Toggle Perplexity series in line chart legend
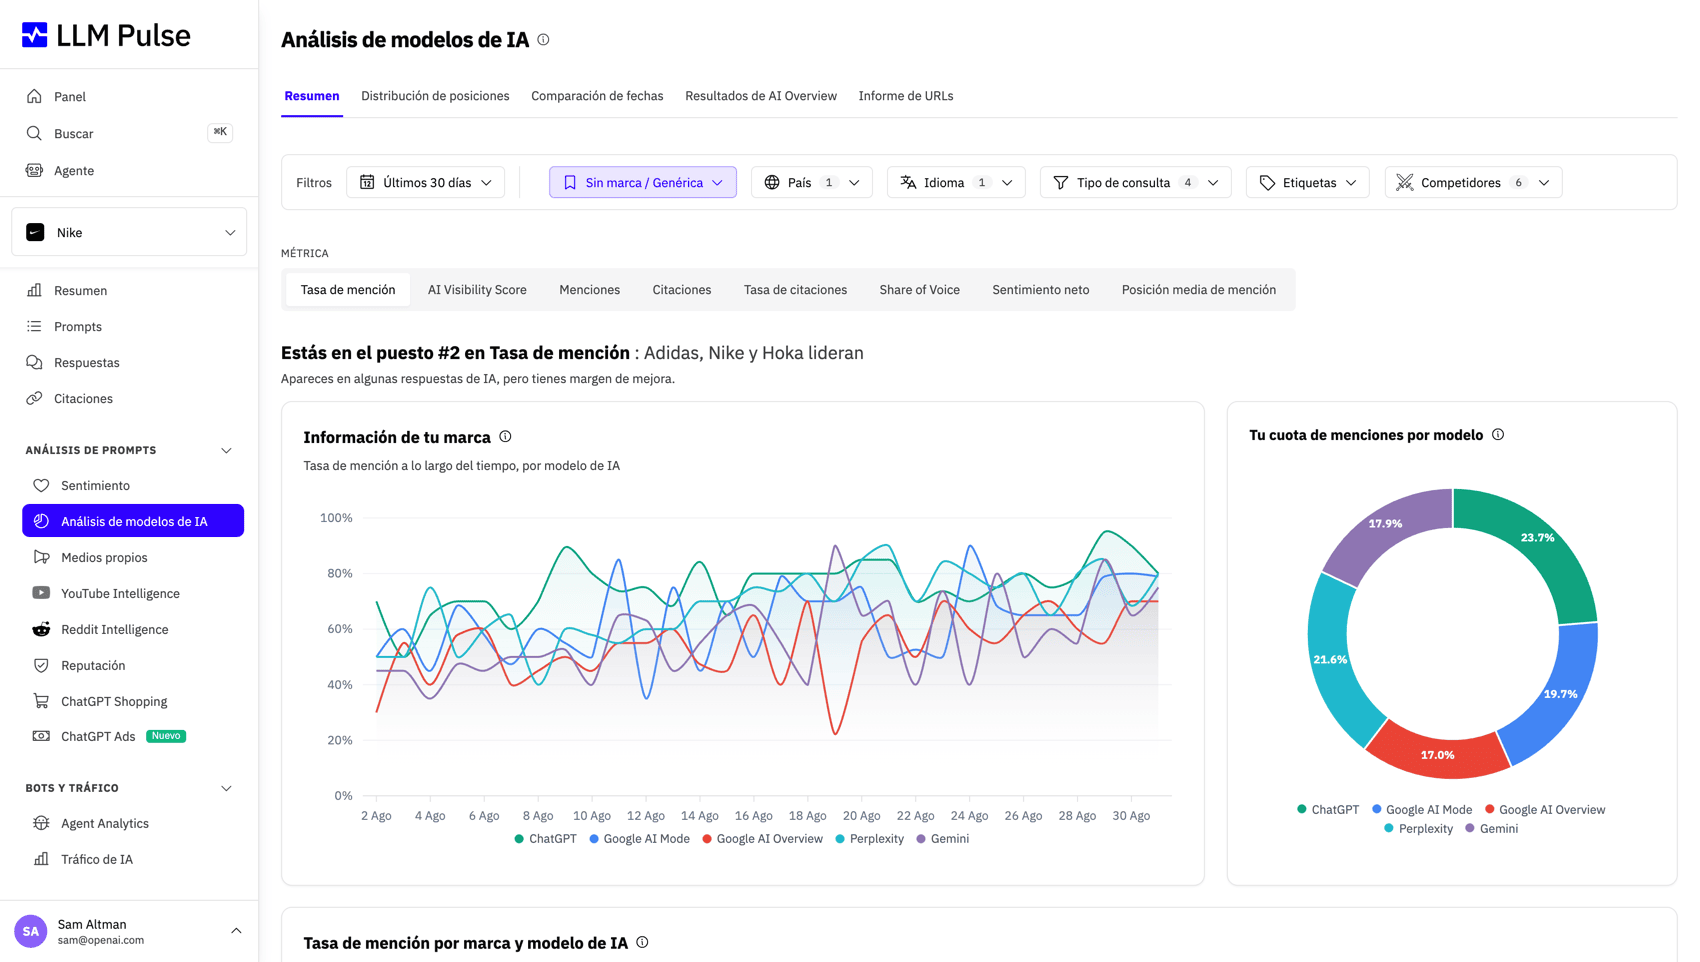This screenshot has height=962, width=1700. (x=869, y=839)
